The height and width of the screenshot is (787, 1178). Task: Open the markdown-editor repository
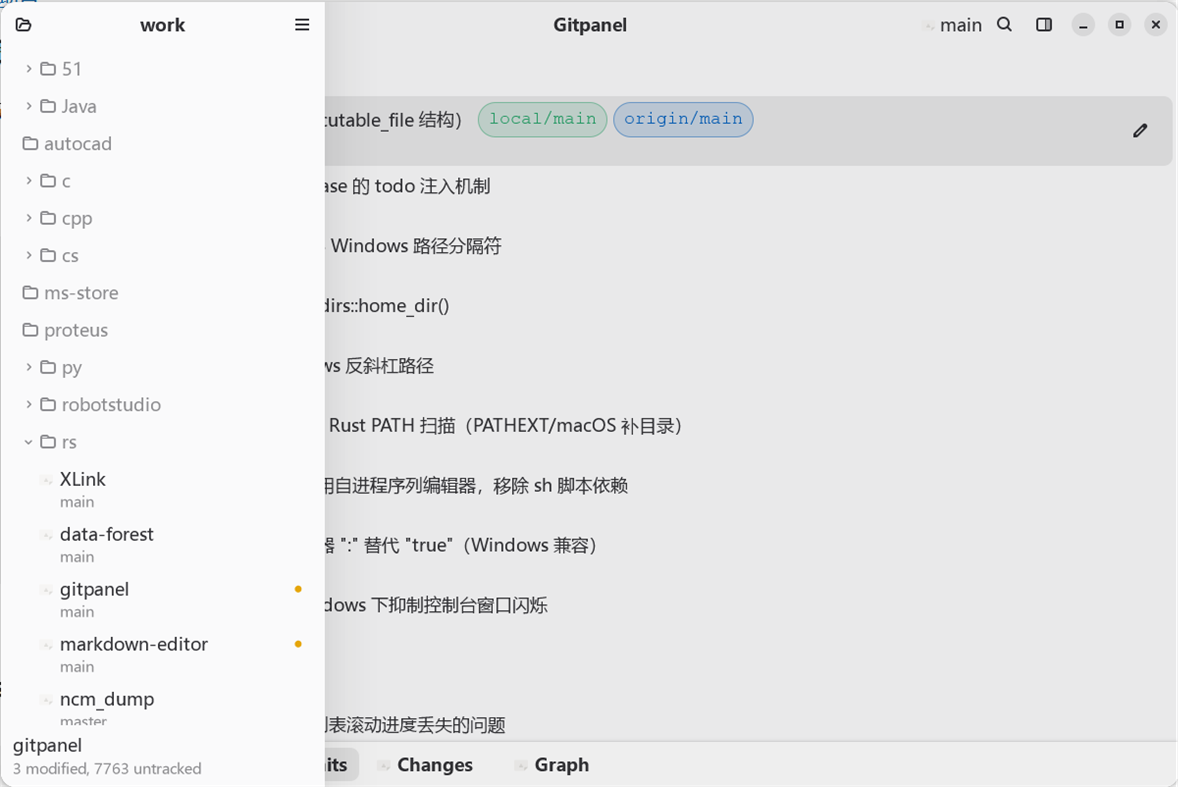[162, 654]
